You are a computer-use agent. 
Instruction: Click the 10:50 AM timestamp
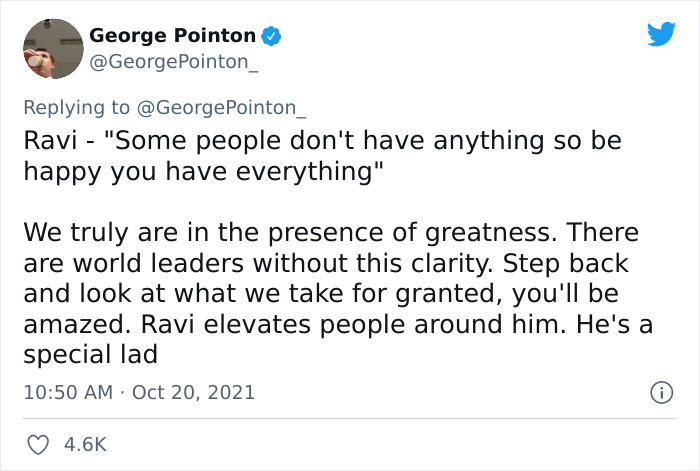click(68, 392)
